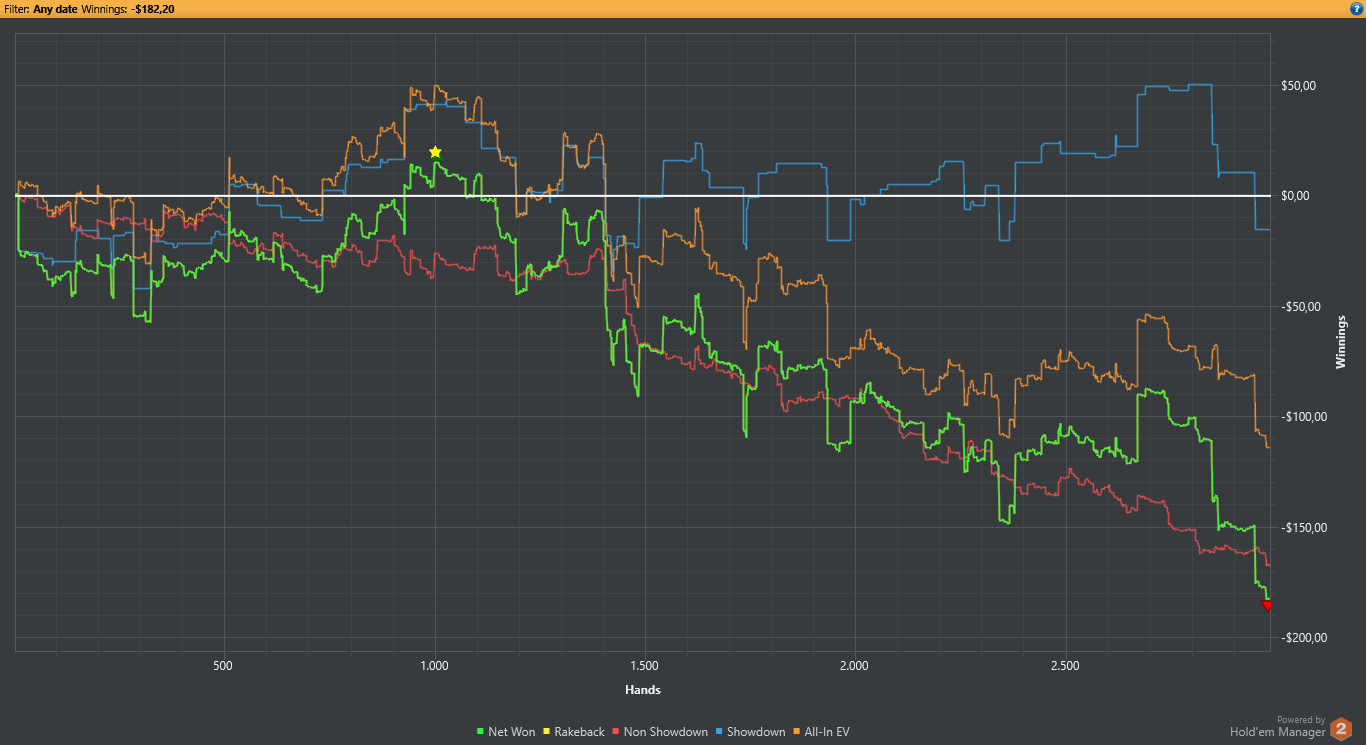Click the "-$200,00" y-axis label
The height and width of the screenshot is (745, 1366).
[1302, 638]
